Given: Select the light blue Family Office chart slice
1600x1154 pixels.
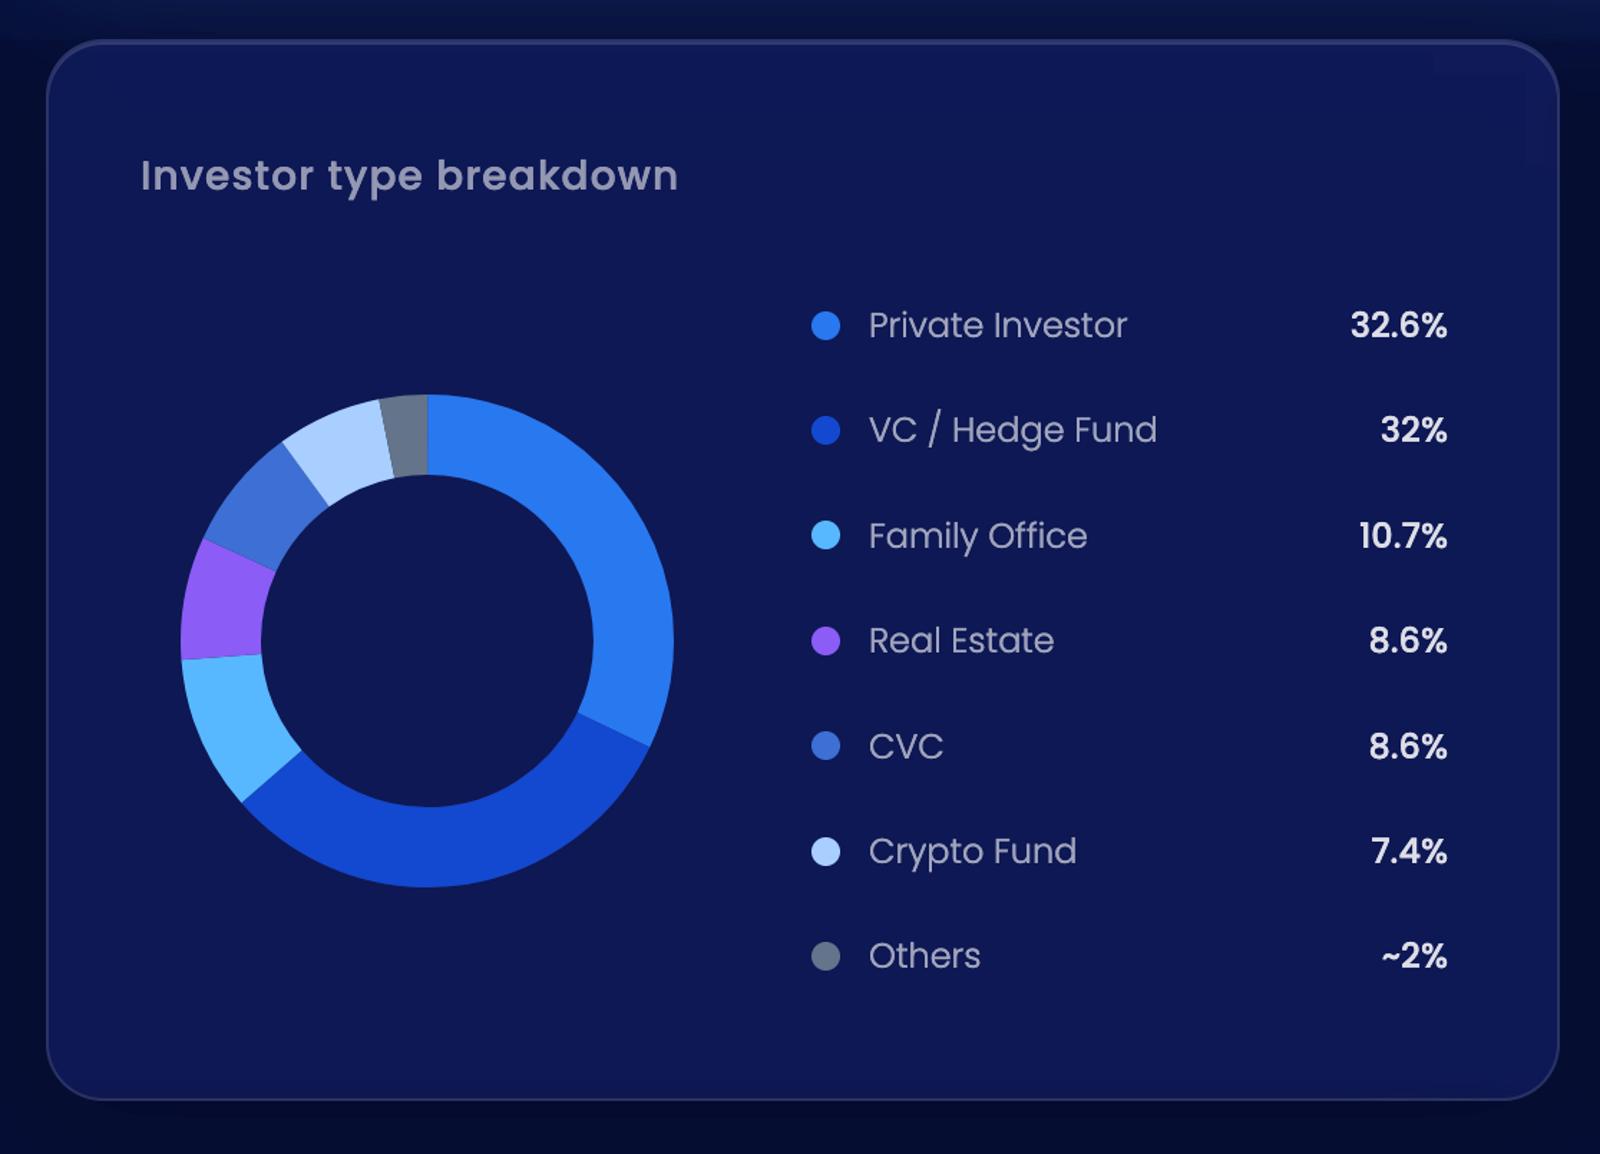Looking at the screenshot, I should 232,720.
